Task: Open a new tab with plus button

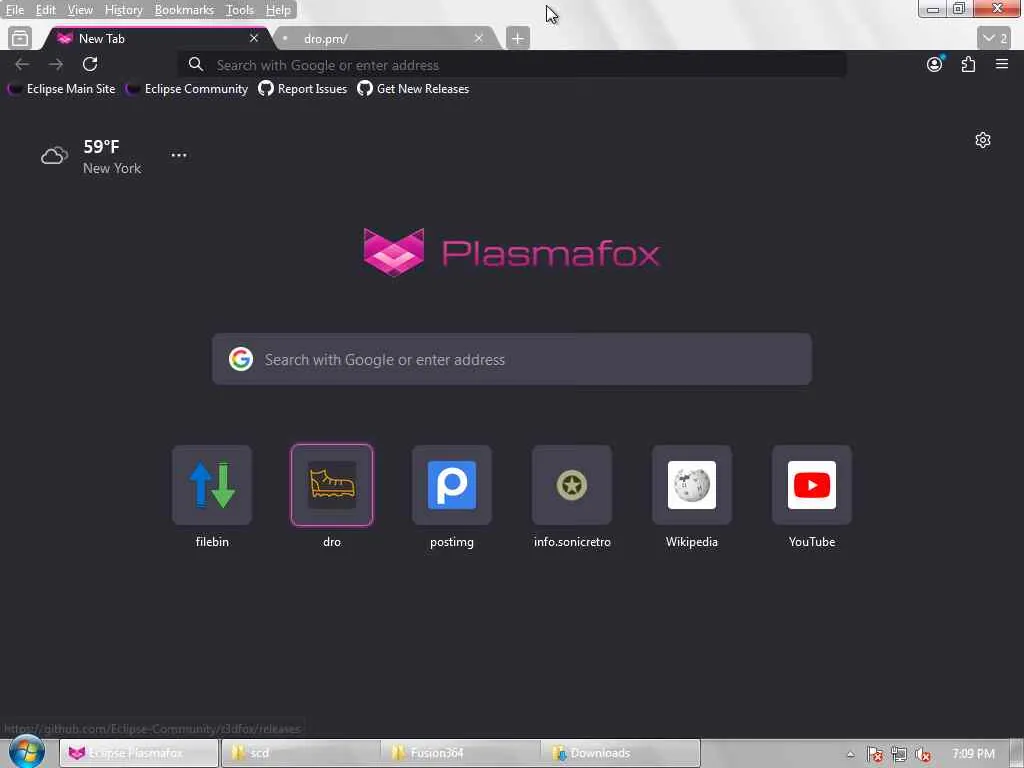Action: (518, 39)
